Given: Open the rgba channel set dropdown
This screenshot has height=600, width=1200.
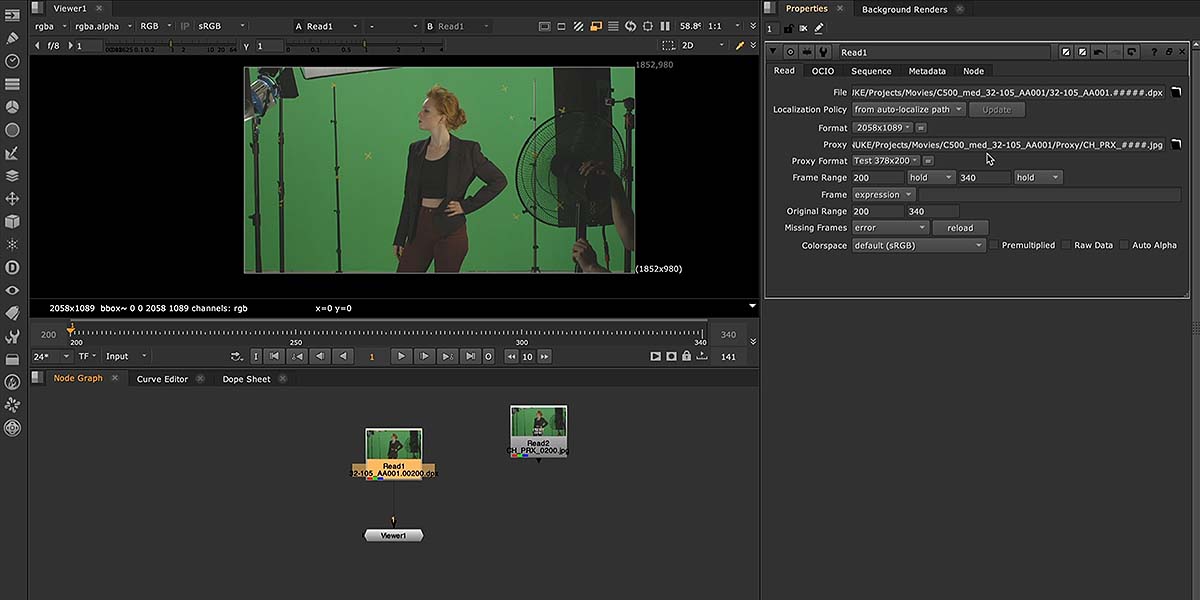Looking at the screenshot, I should click(x=49, y=26).
